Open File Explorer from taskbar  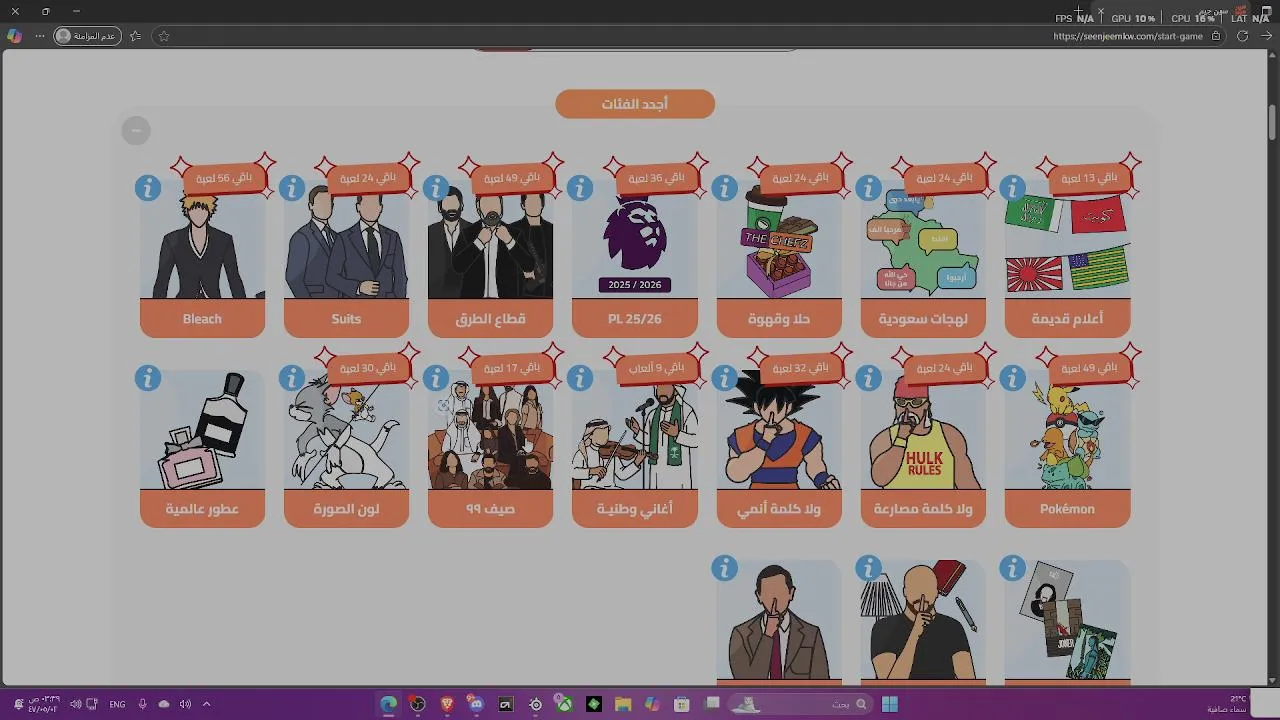pyautogui.click(x=623, y=704)
